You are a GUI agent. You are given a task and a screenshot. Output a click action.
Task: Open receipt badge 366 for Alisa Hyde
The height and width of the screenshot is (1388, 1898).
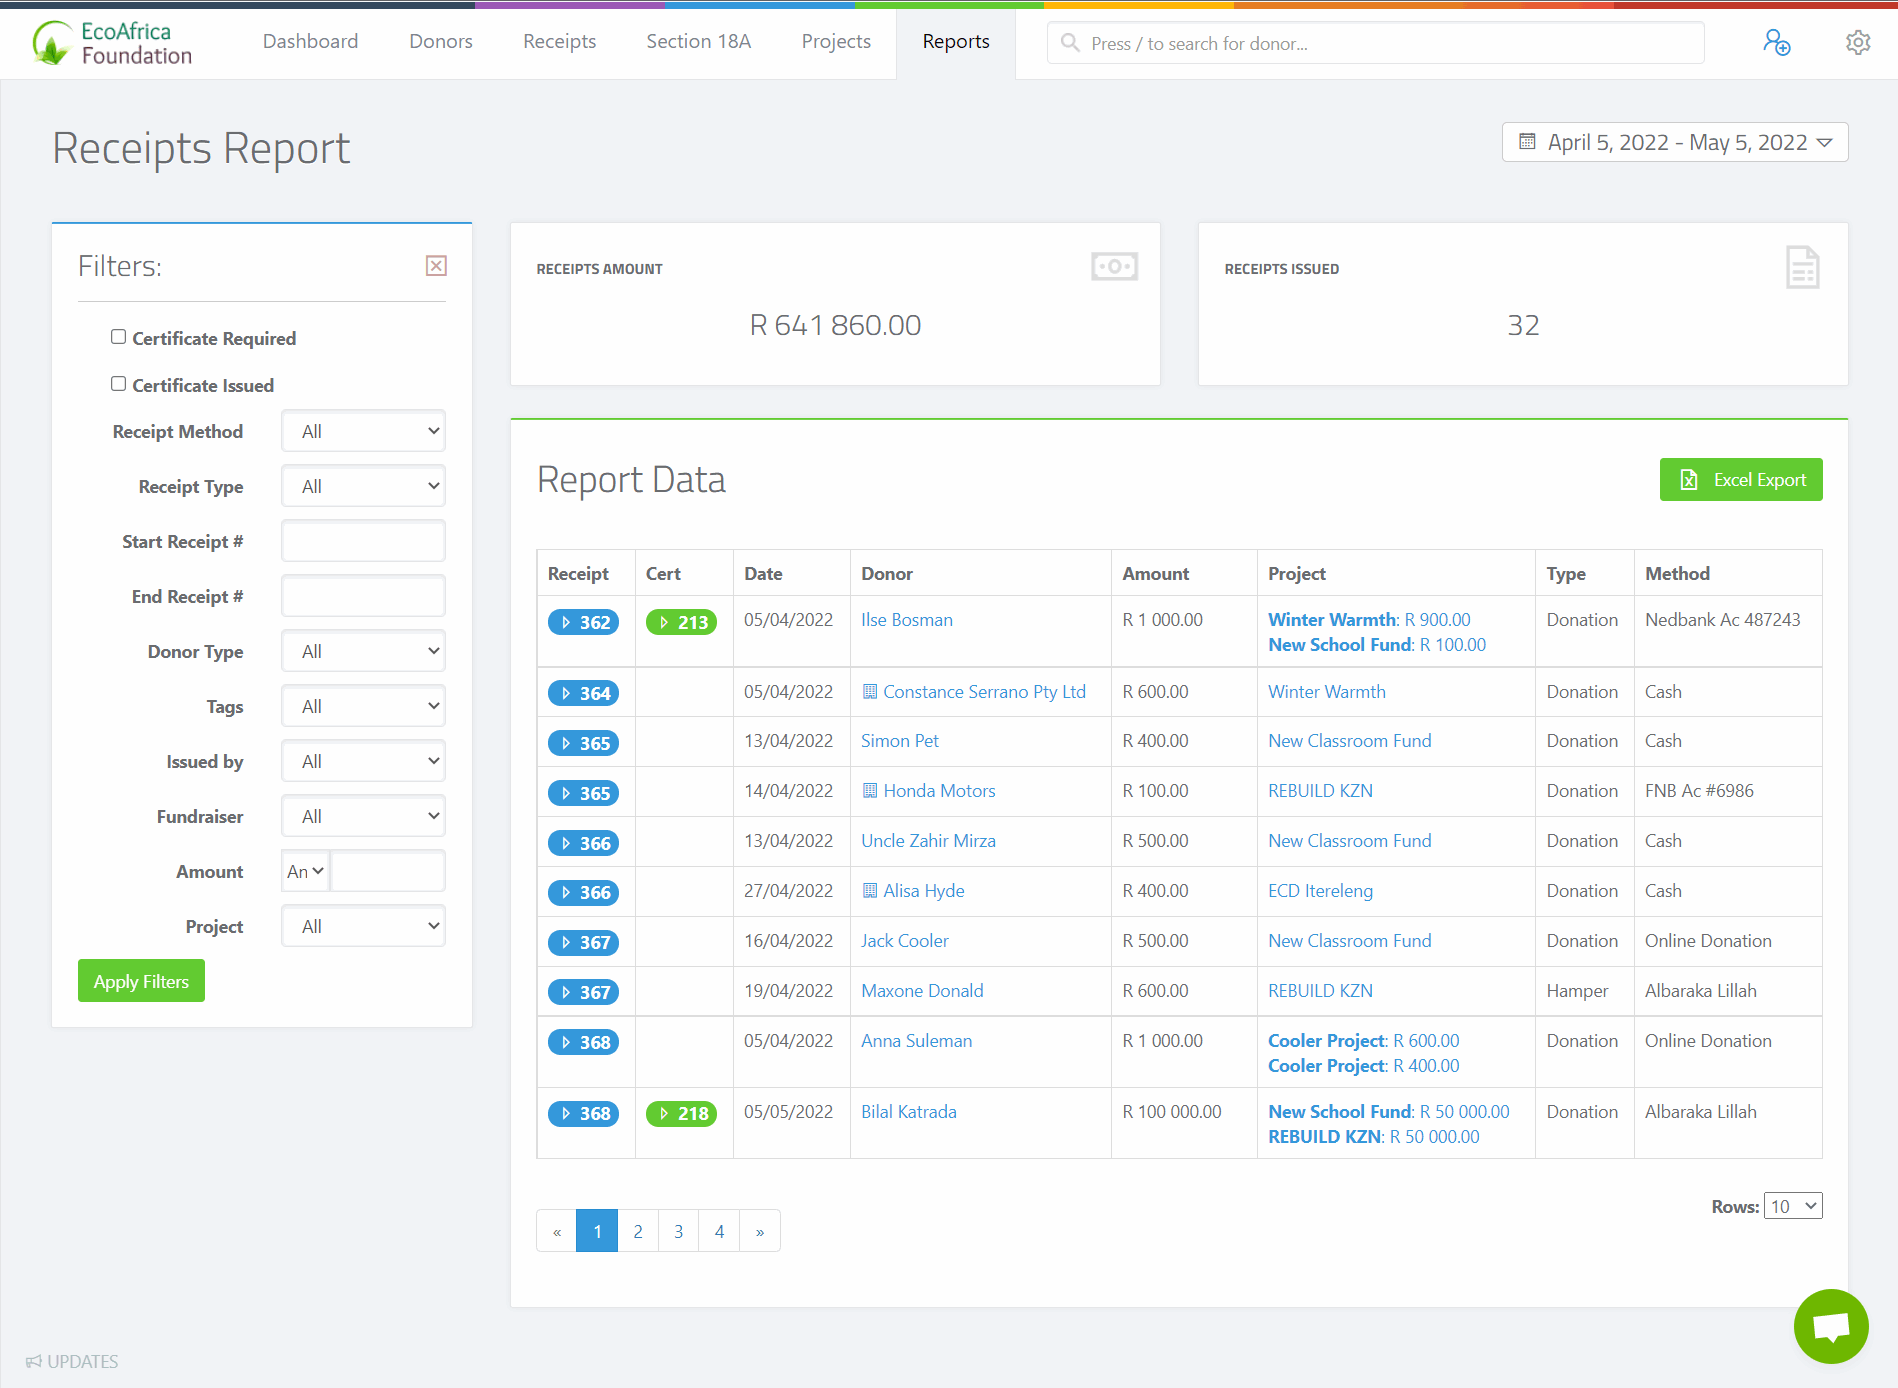pyautogui.click(x=584, y=893)
